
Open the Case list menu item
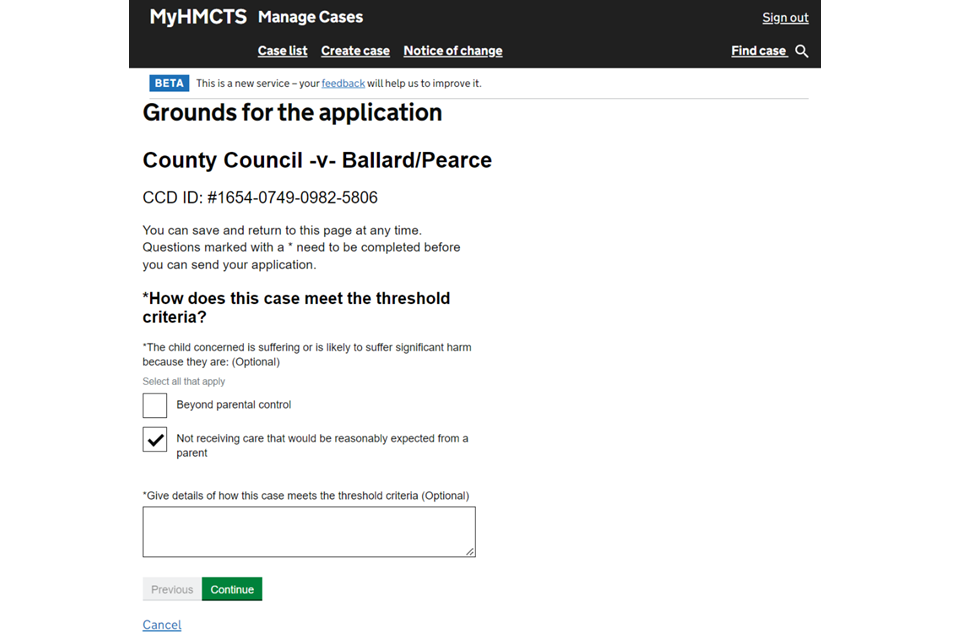282,51
